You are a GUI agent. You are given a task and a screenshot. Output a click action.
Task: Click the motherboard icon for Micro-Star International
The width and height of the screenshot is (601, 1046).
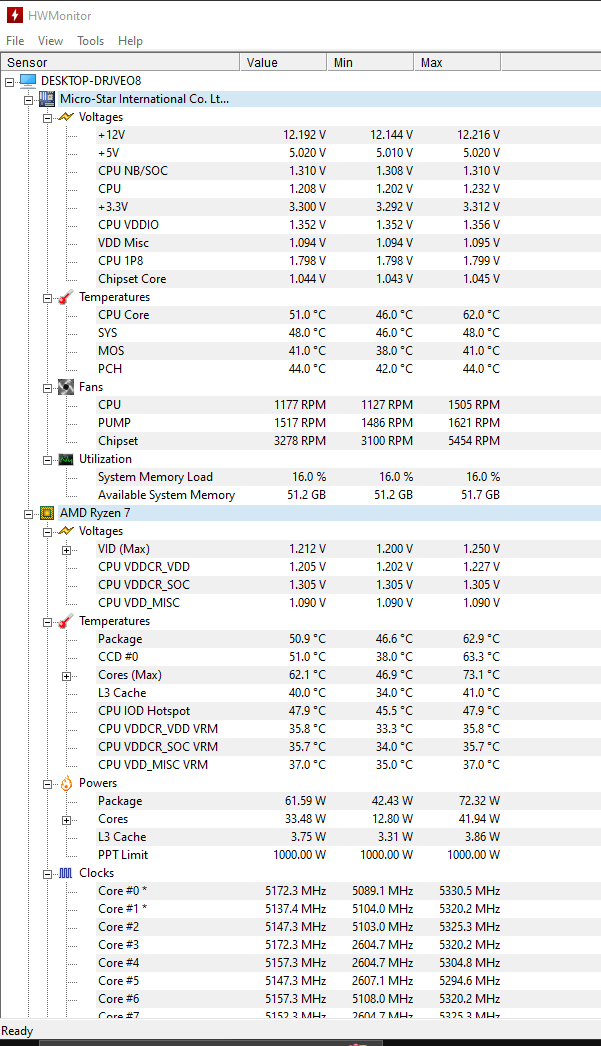point(47,99)
